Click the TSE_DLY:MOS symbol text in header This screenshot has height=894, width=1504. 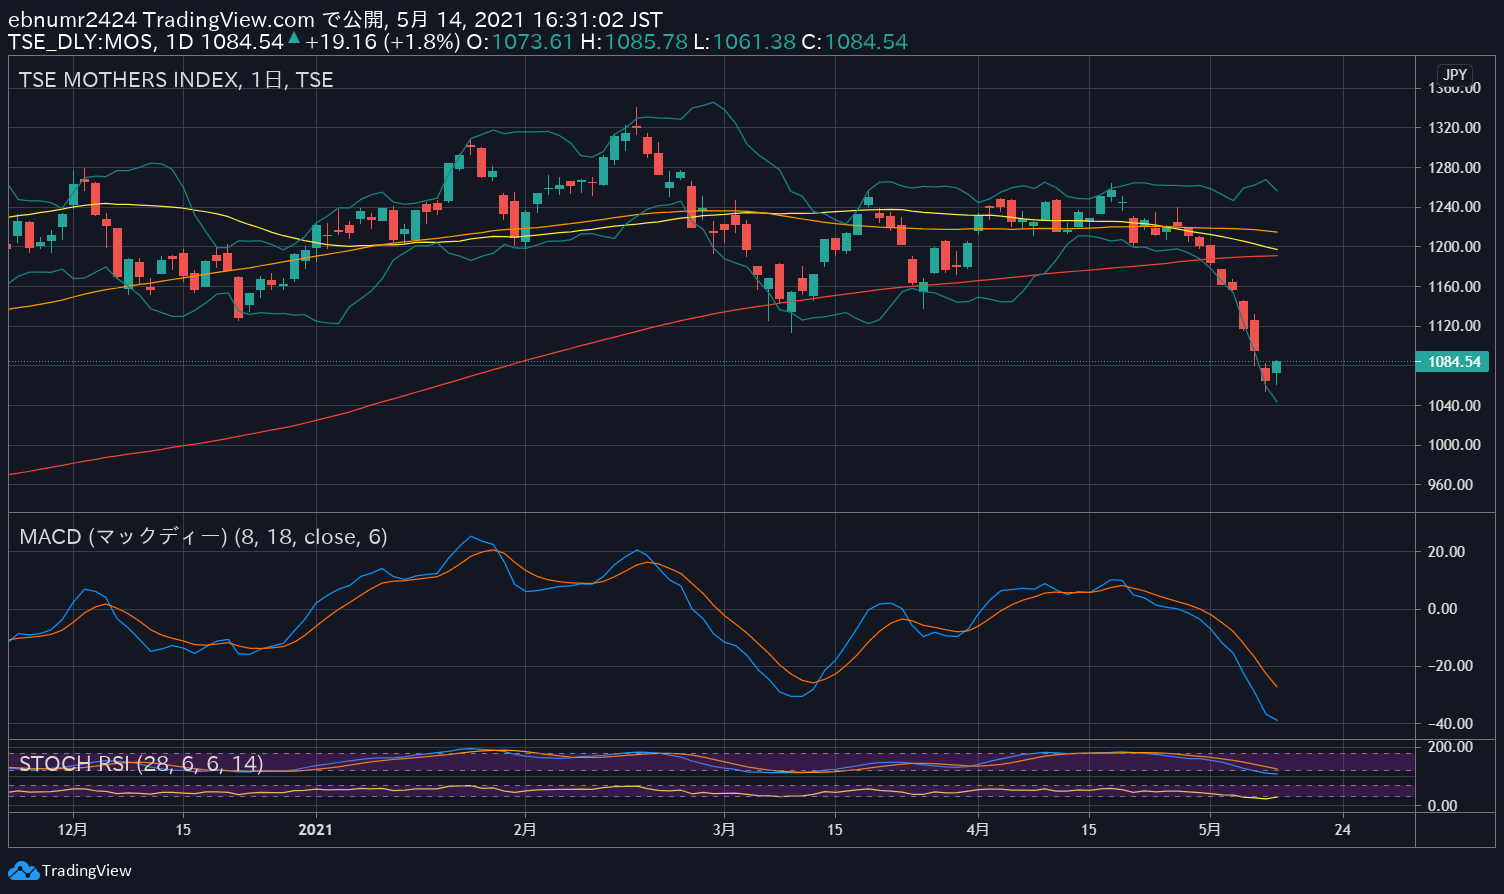(x=82, y=42)
